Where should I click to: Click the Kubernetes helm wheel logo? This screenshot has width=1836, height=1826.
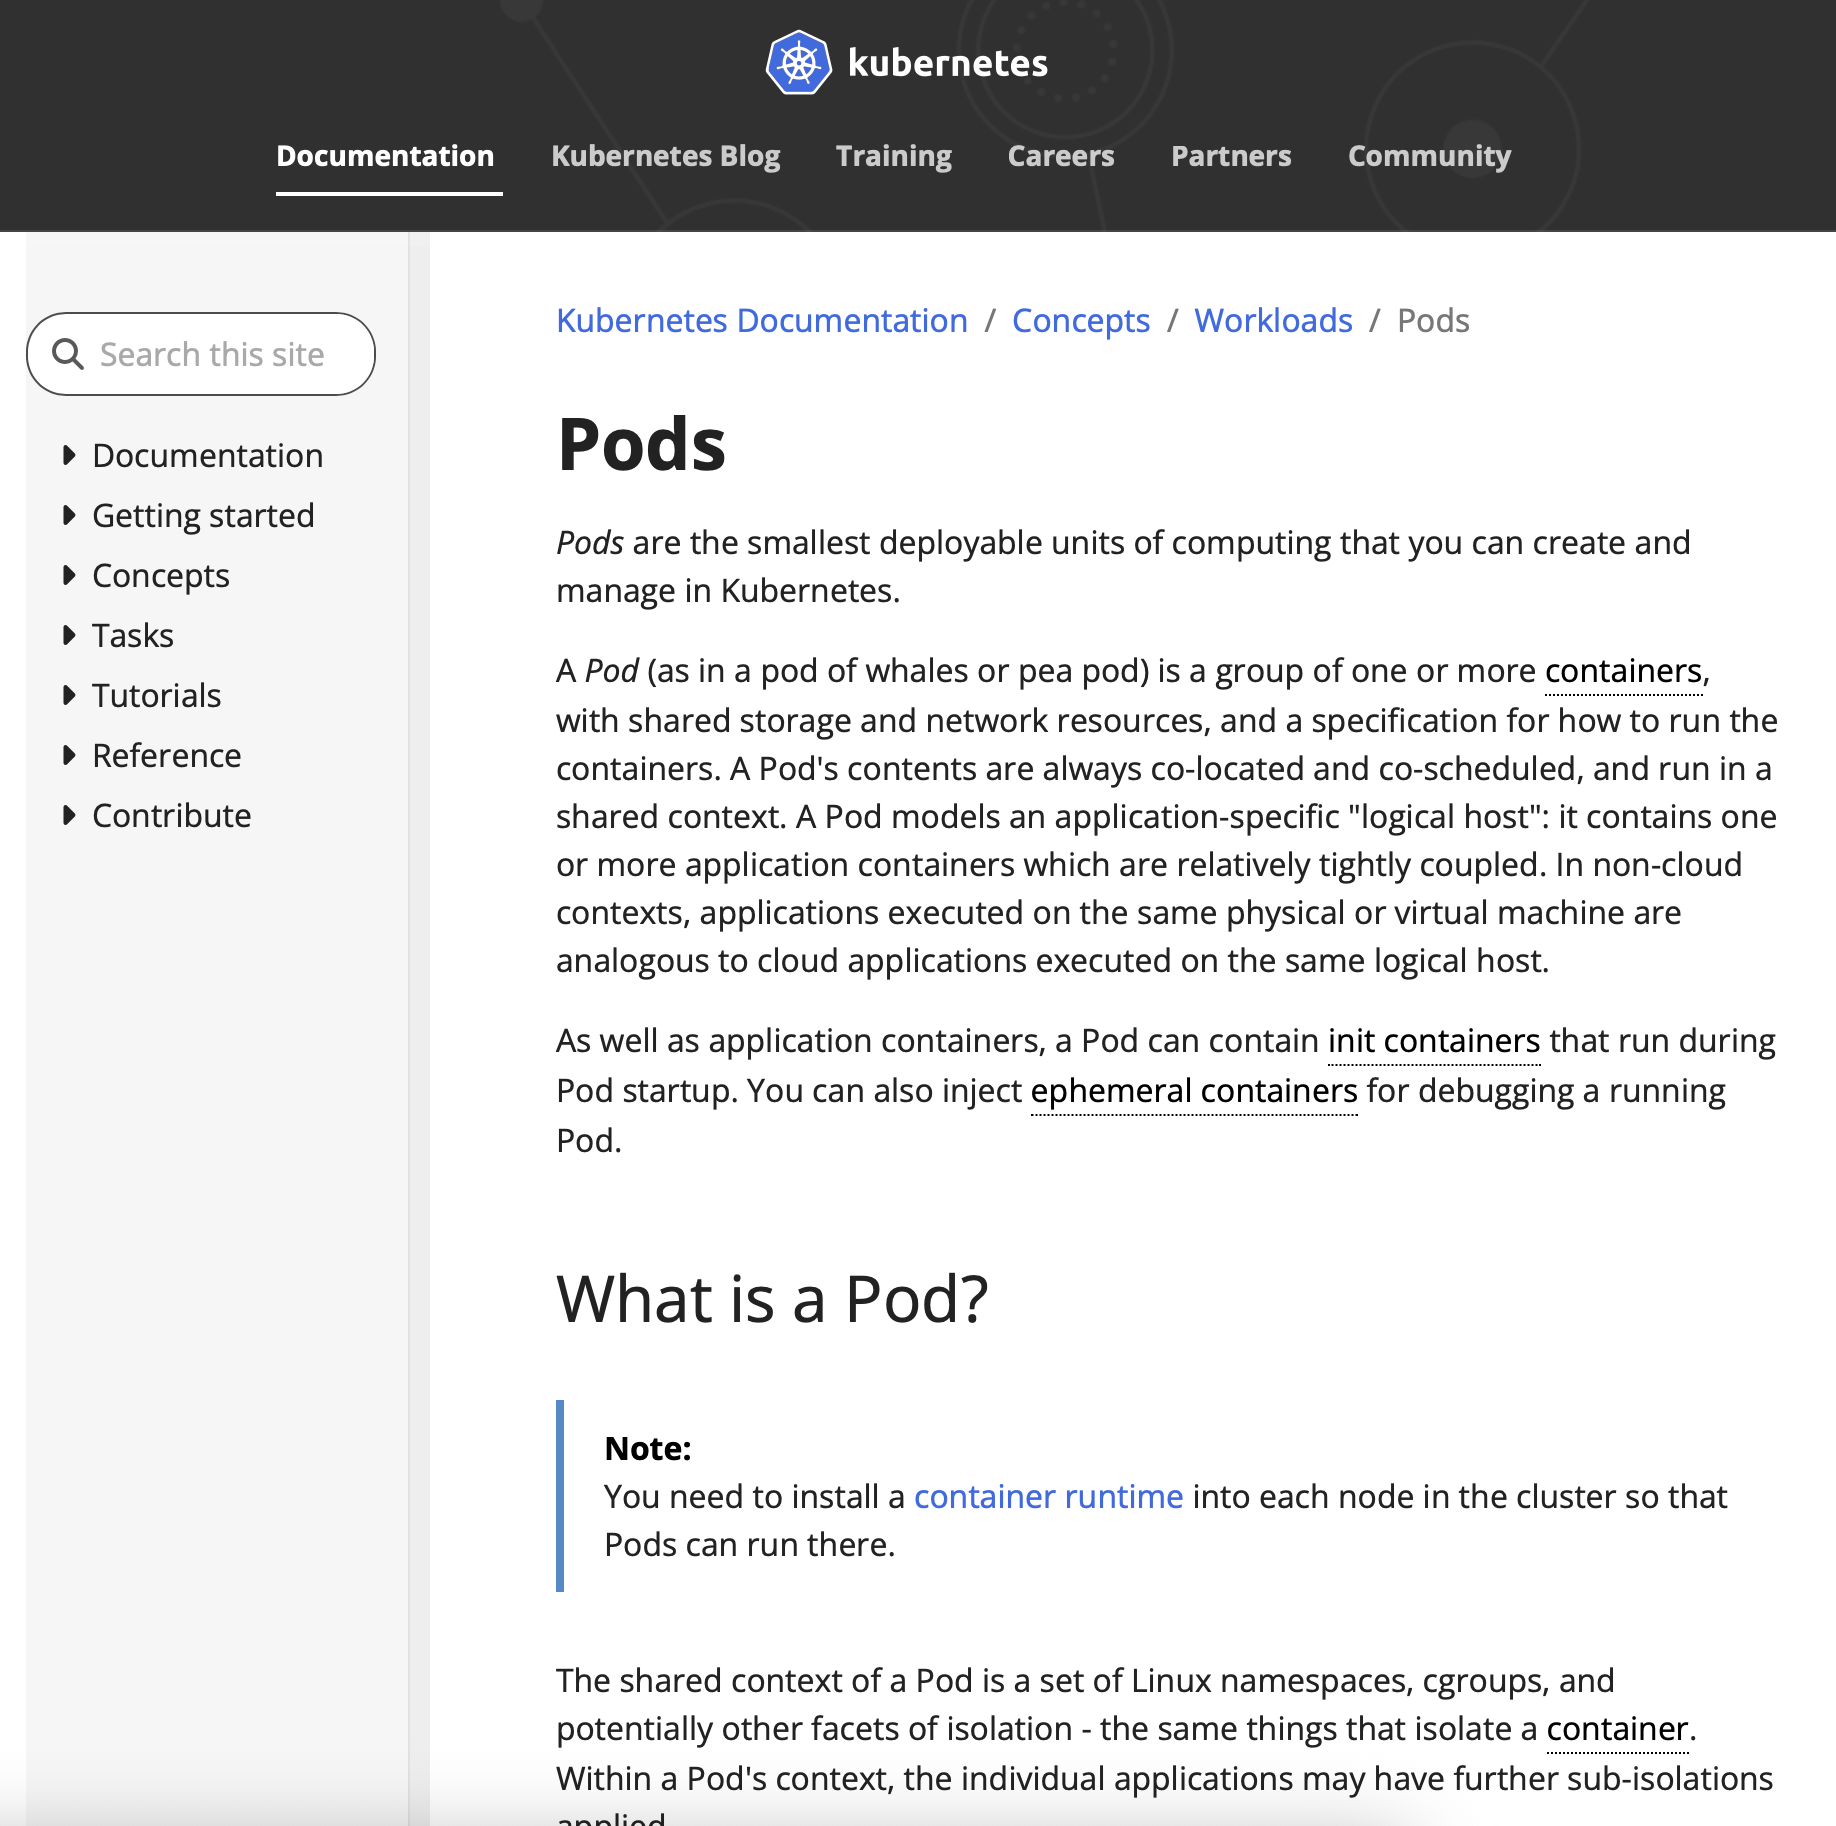coord(798,63)
